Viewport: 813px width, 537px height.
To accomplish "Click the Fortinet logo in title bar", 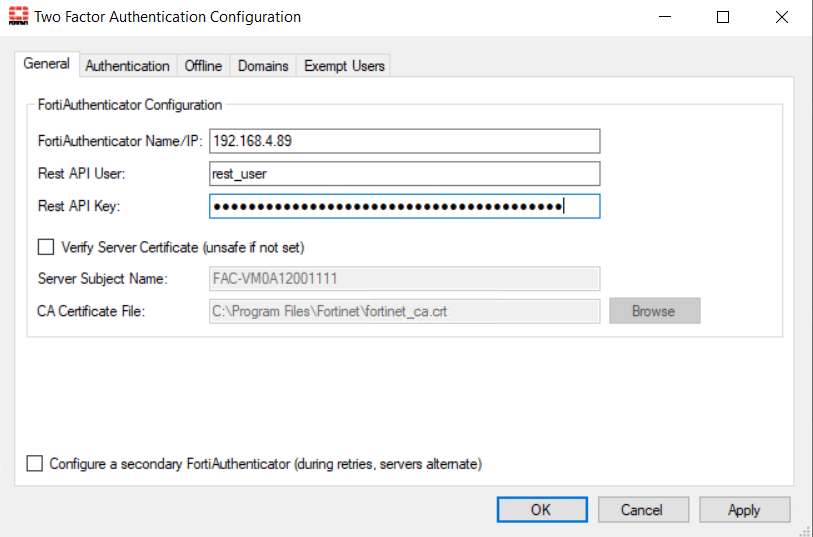I will tap(17, 17).
